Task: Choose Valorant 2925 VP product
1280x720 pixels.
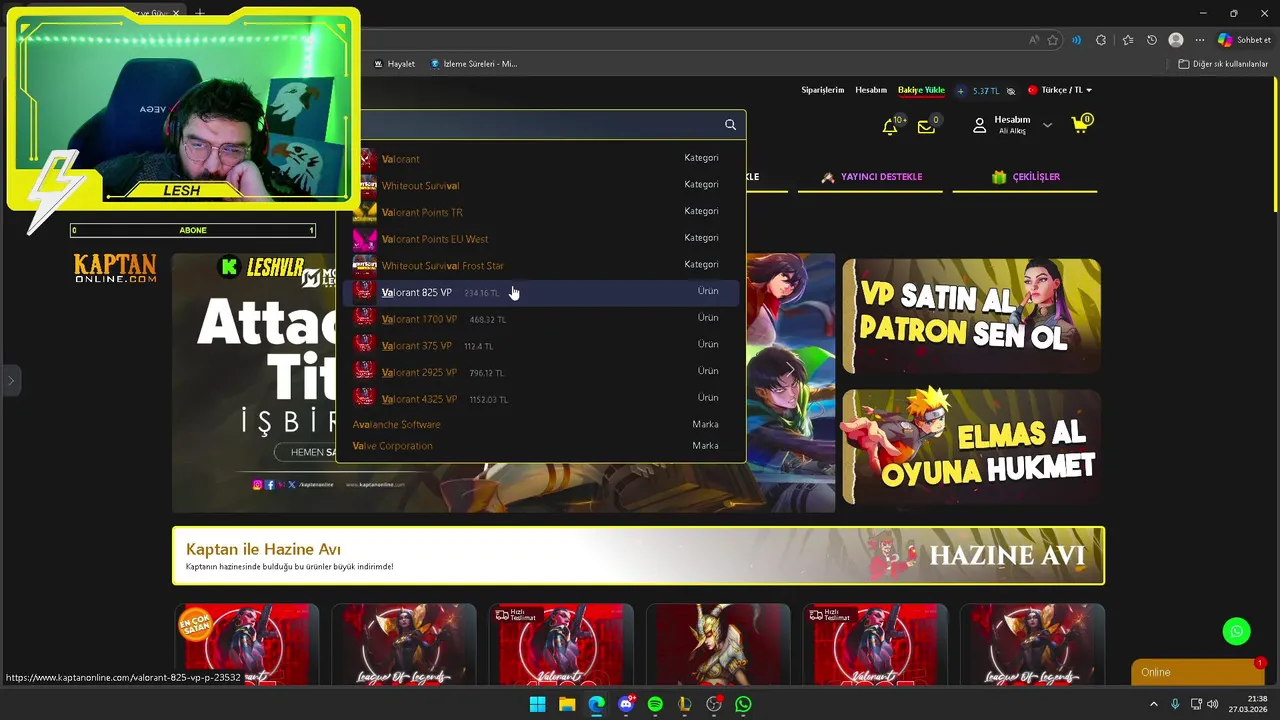Action: [x=540, y=372]
